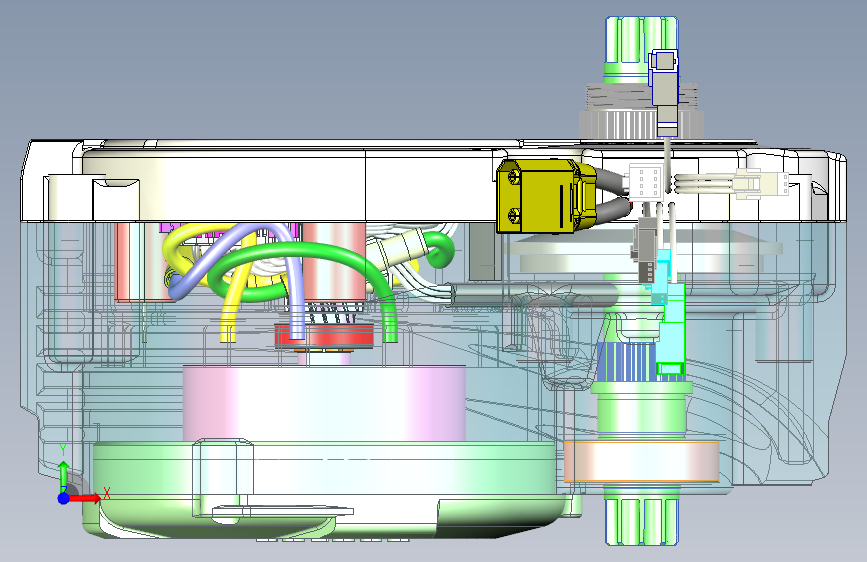Viewport: 867px width, 562px height.
Task: Pick the gray pin connector below white plug
Action: tap(644, 250)
